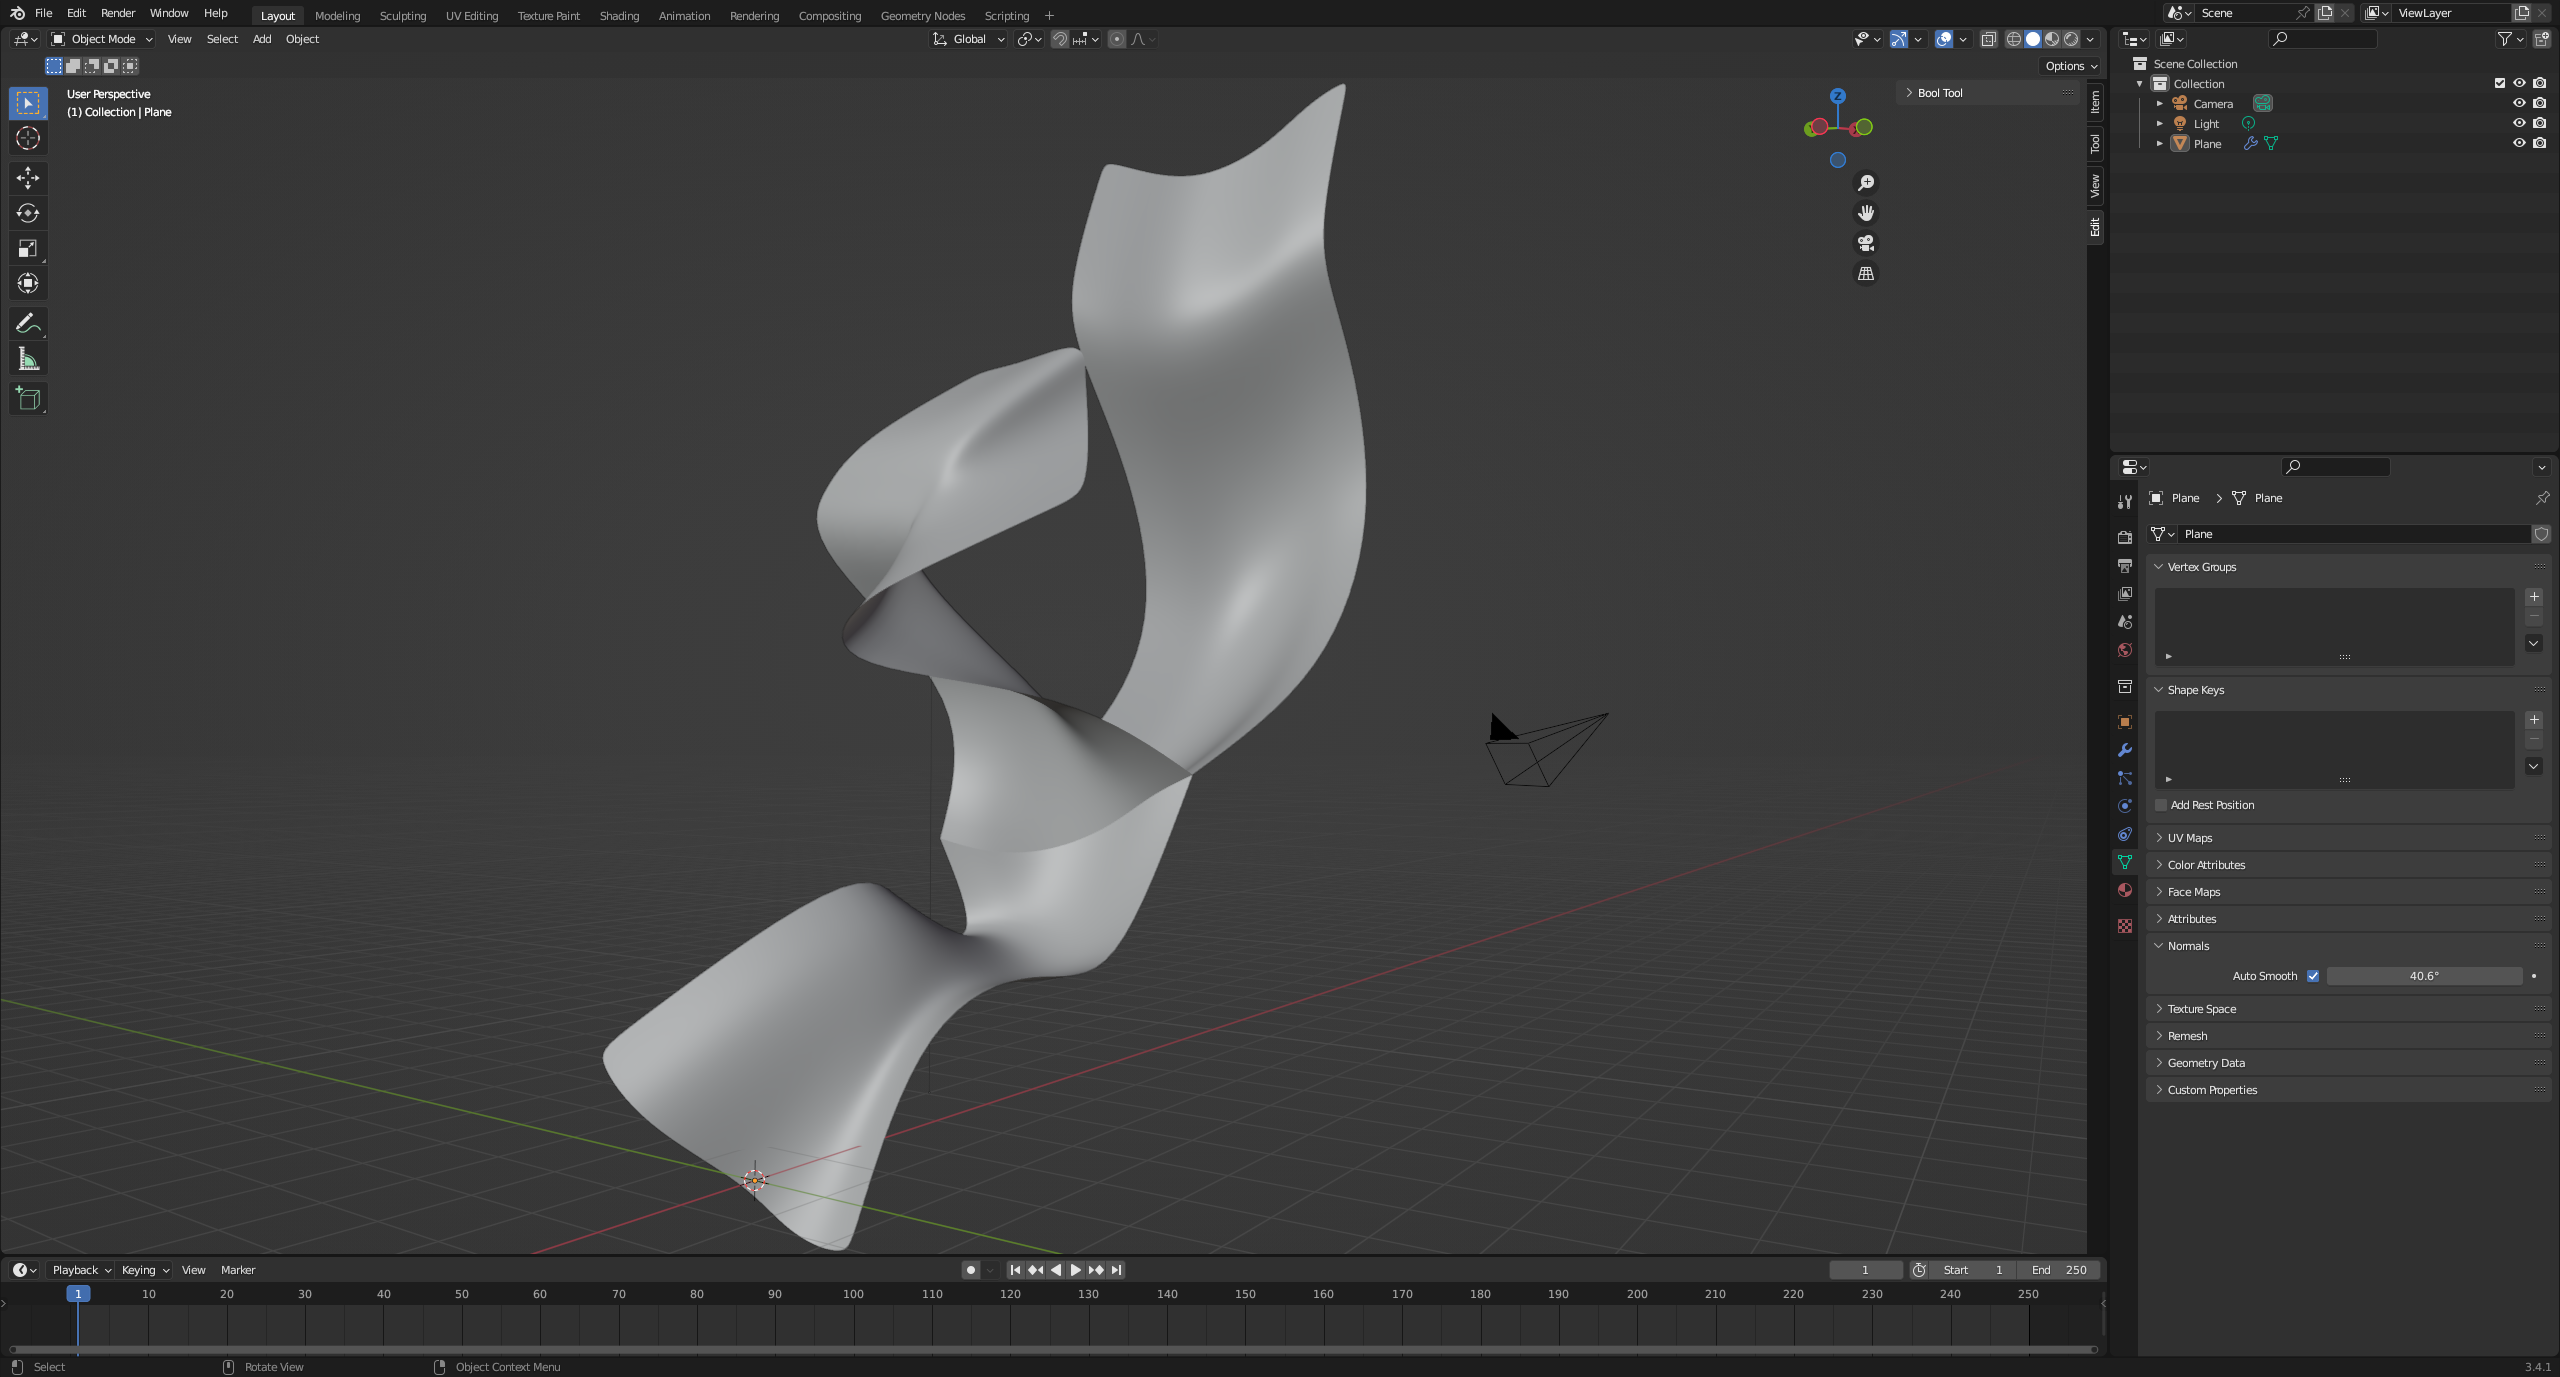Click the End frame 250 field
Image resolution: width=2560 pixels, height=1377 pixels.
pyautogui.click(x=2059, y=1270)
